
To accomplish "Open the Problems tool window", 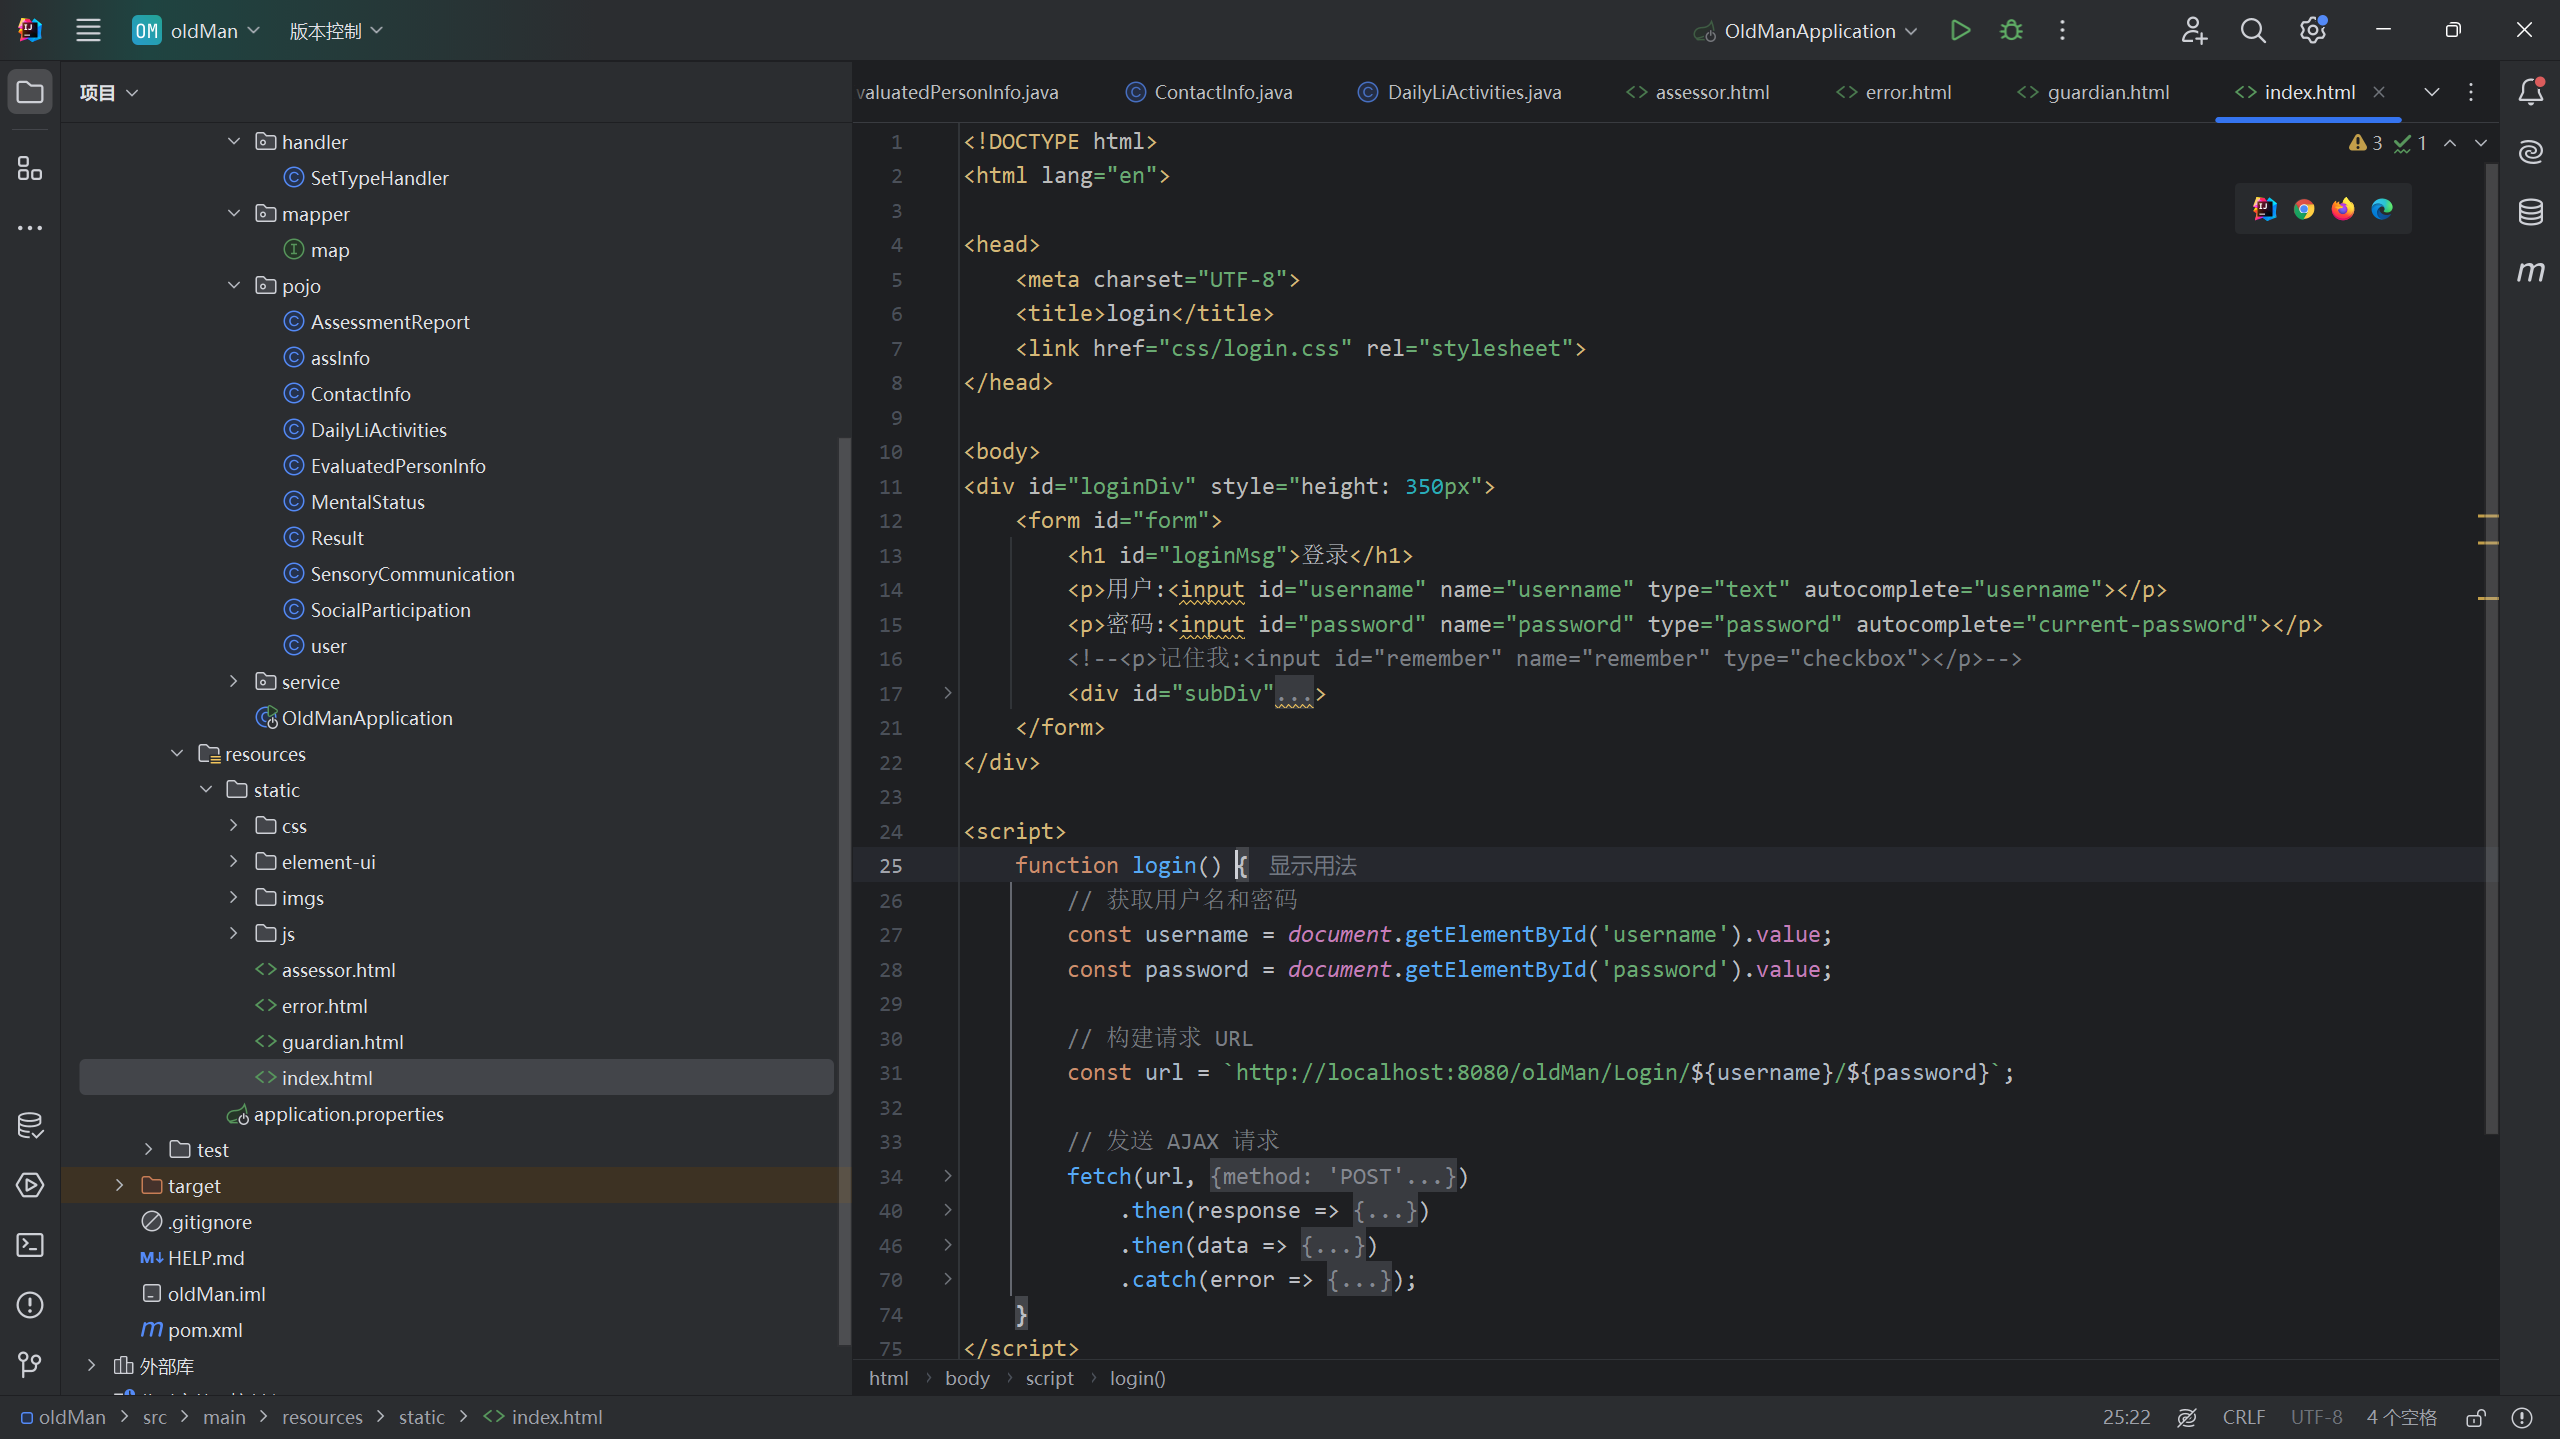I will click(30, 1305).
